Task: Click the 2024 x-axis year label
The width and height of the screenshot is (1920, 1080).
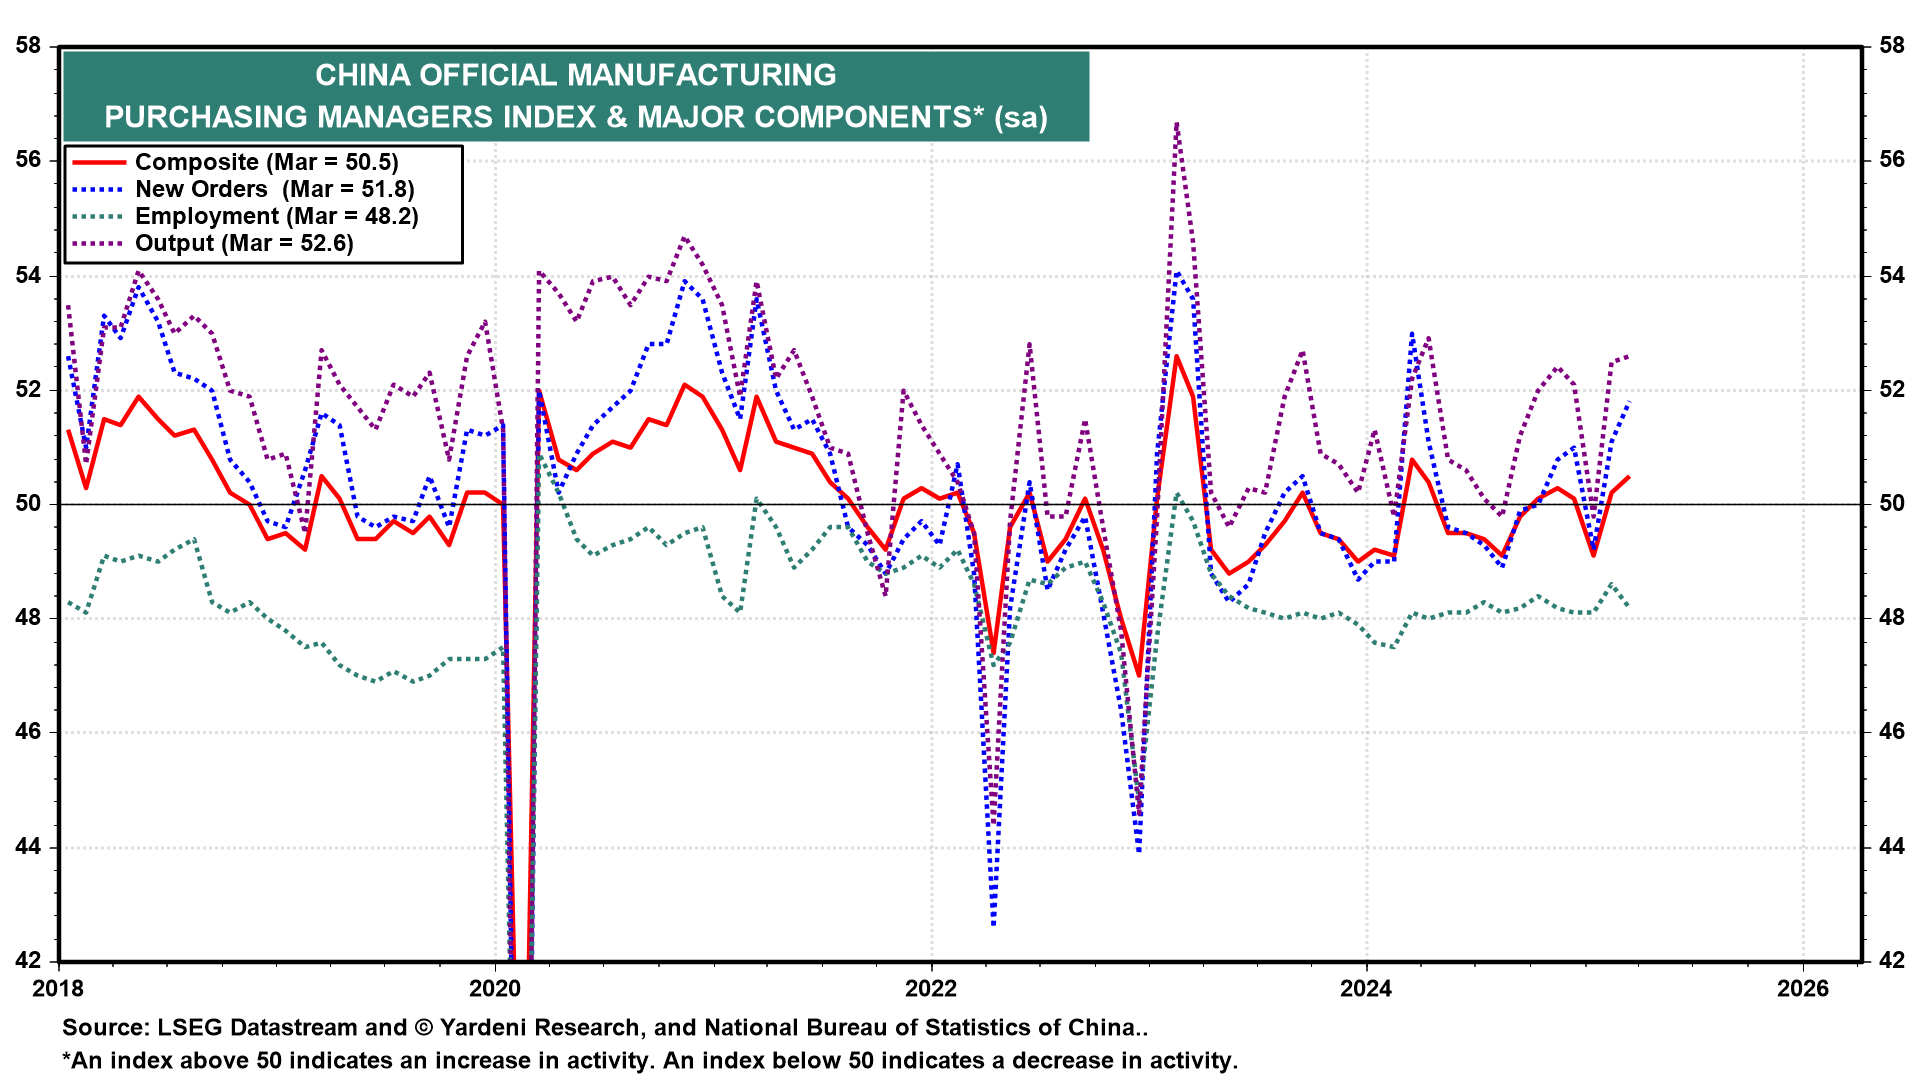Action: tap(1366, 989)
